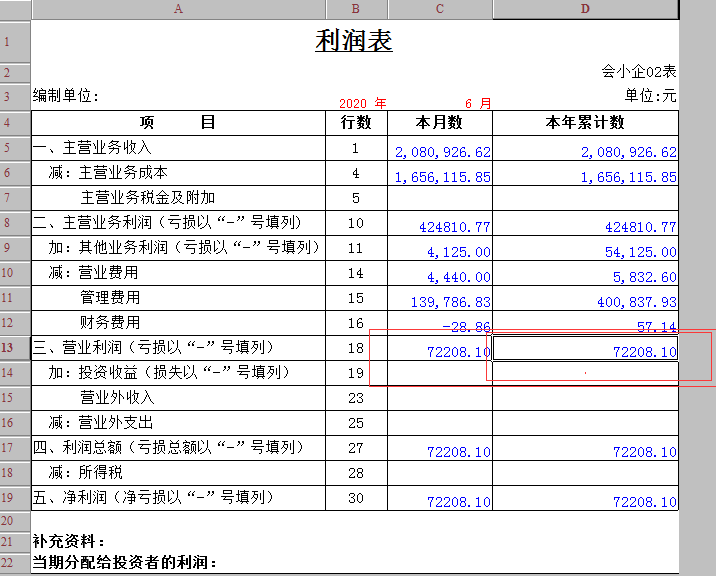Select the 四、利润总额 cell
The image size is (716, 576).
point(178,448)
